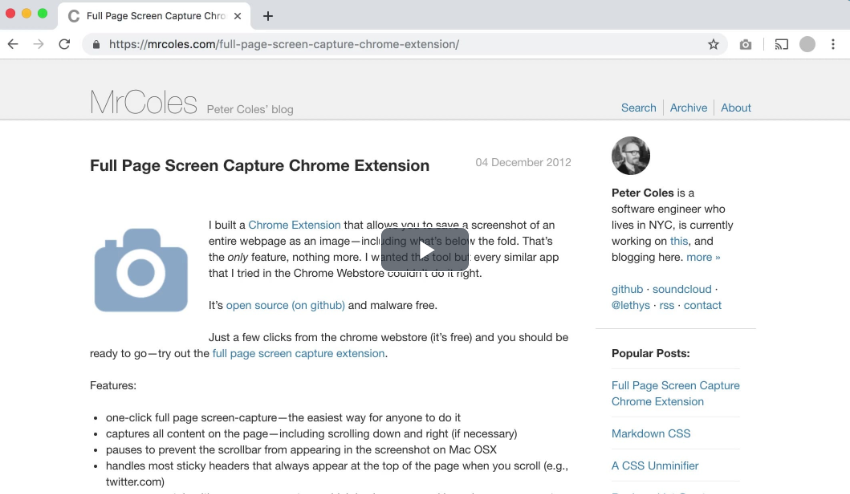Open the Search nav link
Screen dimensions: 850x494
click(x=639, y=108)
